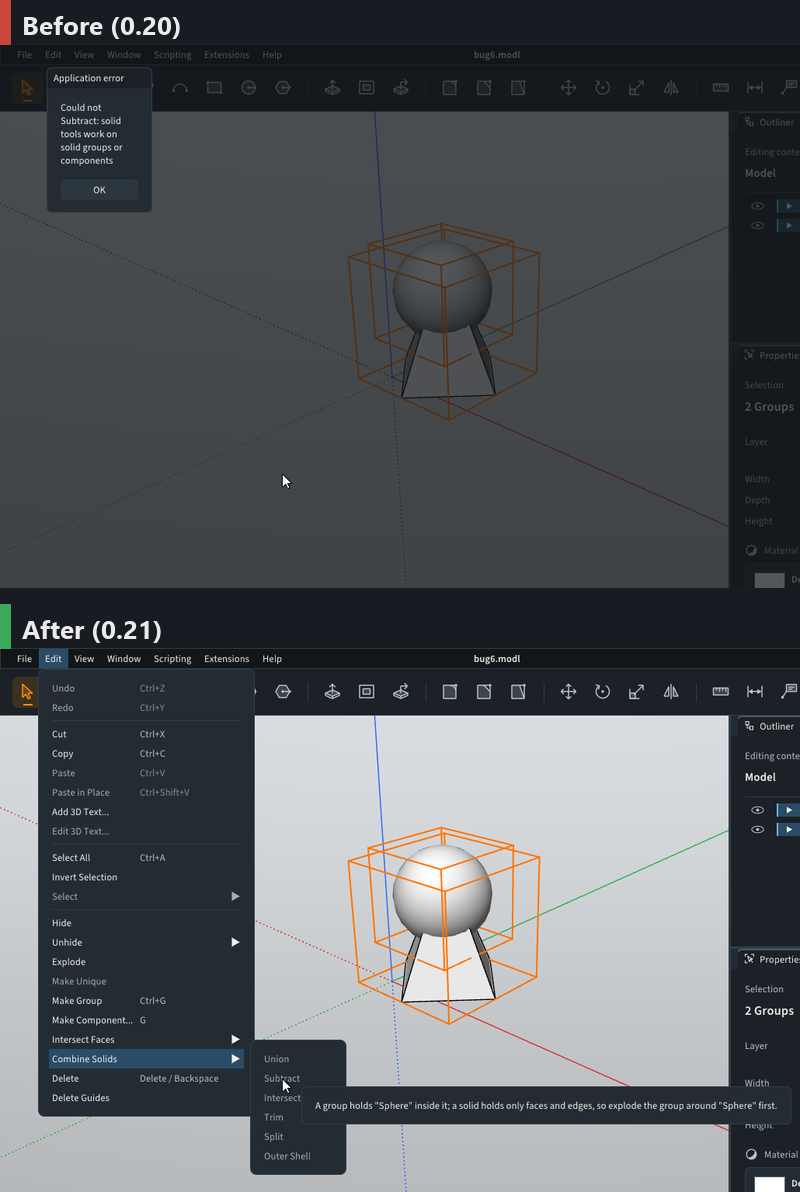Click the Move tool in After toolbar

(568, 692)
